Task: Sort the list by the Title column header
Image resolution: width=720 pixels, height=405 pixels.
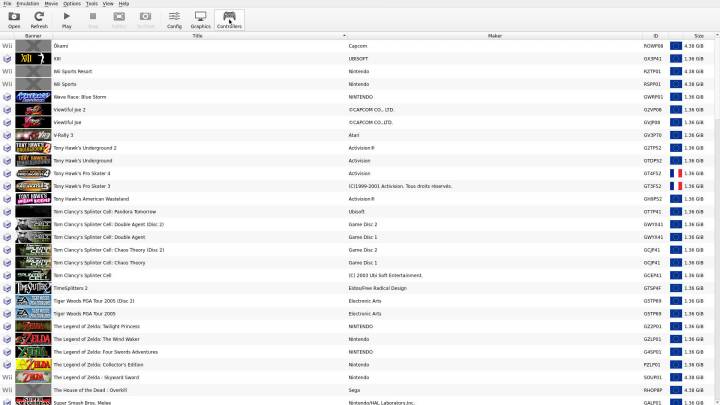Action: (197, 36)
